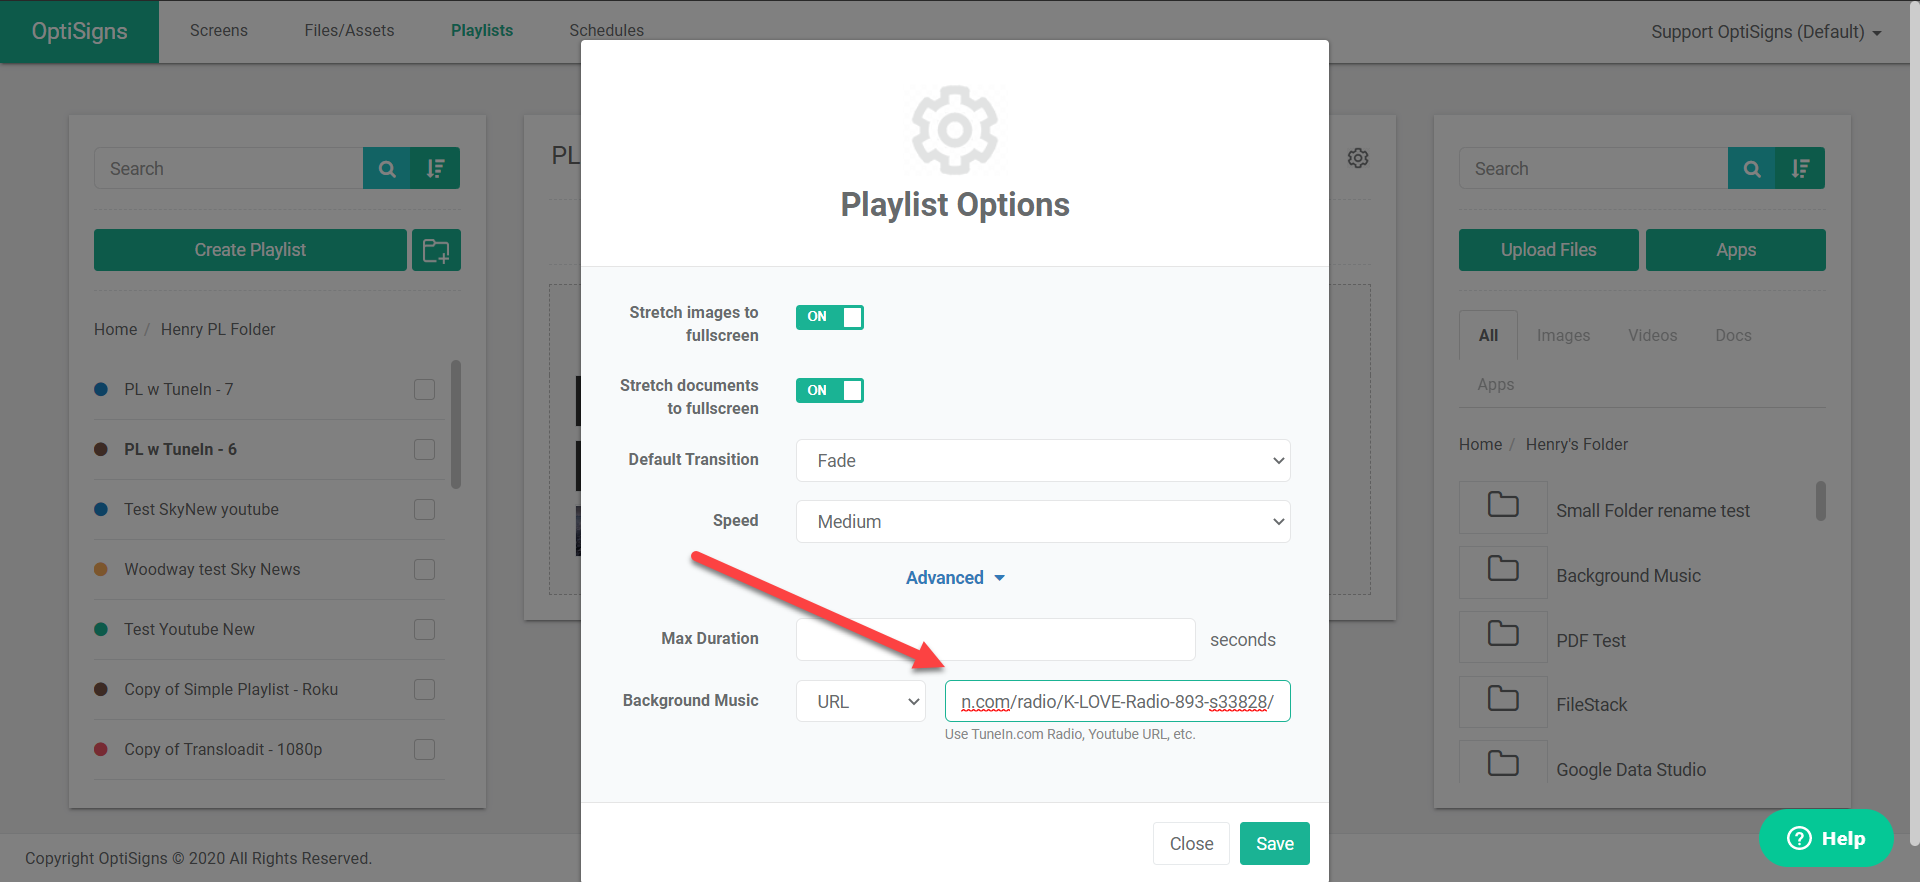Image resolution: width=1920 pixels, height=882 pixels.
Task: Switch to the Images tab
Action: pos(1563,336)
